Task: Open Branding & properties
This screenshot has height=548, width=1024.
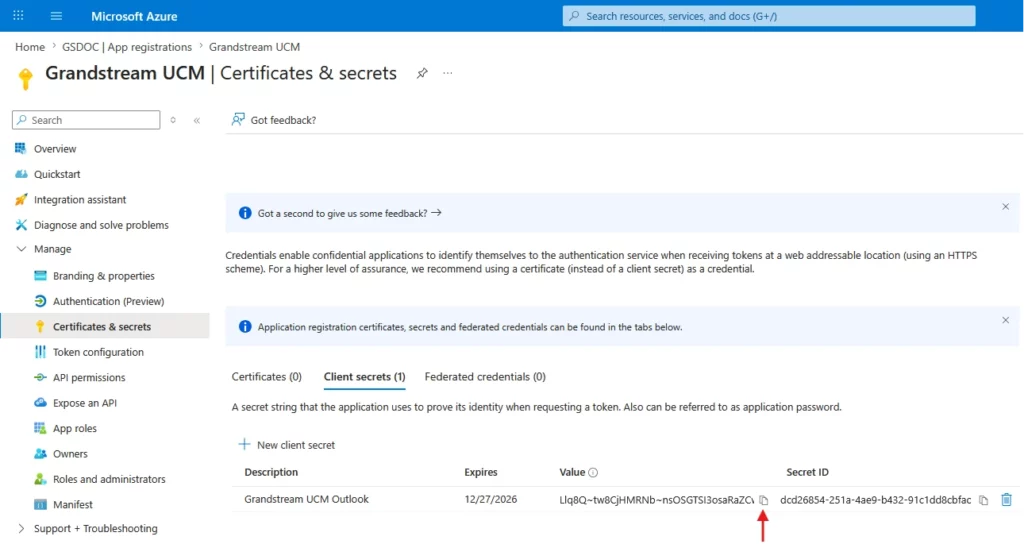Action: click(x=104, y=276)
